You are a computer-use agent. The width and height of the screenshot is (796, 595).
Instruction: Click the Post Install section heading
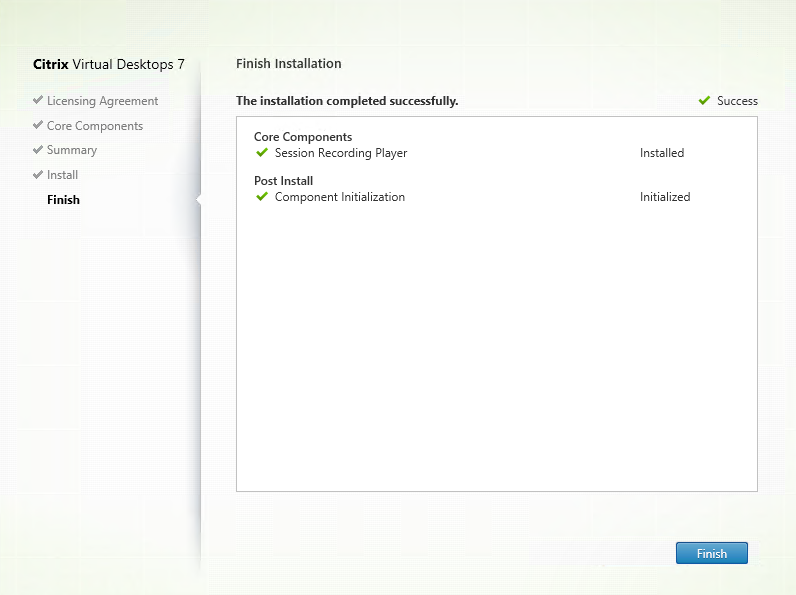[x=283, y=181]
